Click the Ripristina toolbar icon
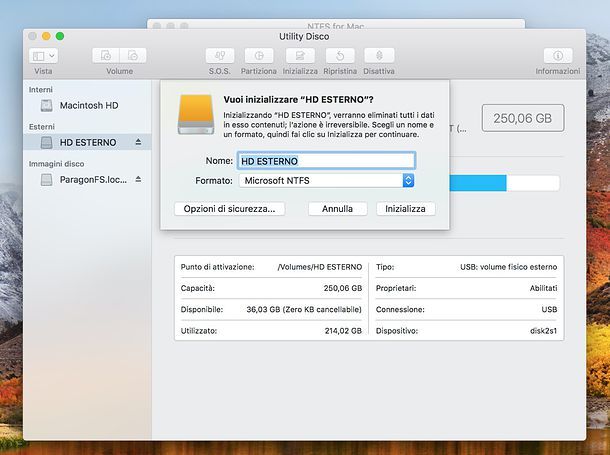The height and width of the screenshot is (455, 610). coord(340,56)
